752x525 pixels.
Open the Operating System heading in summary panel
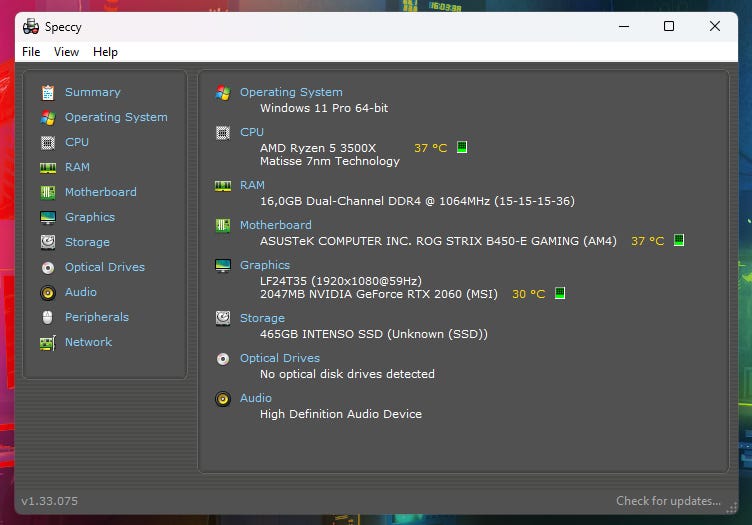(290, 92)
